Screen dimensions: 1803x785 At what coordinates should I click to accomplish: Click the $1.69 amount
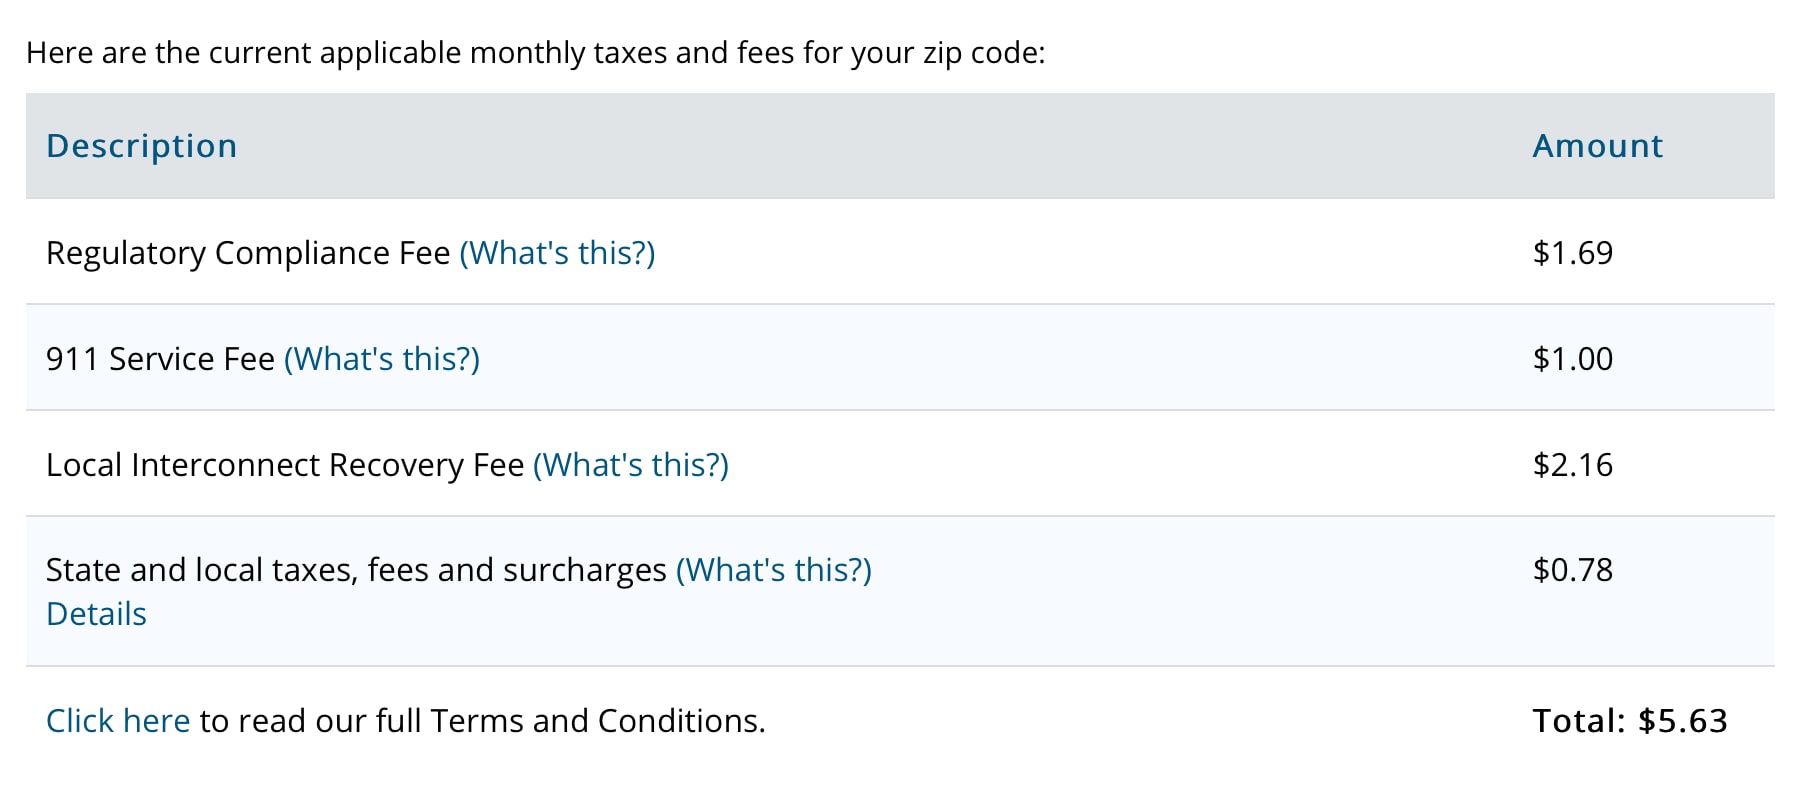1573,253
